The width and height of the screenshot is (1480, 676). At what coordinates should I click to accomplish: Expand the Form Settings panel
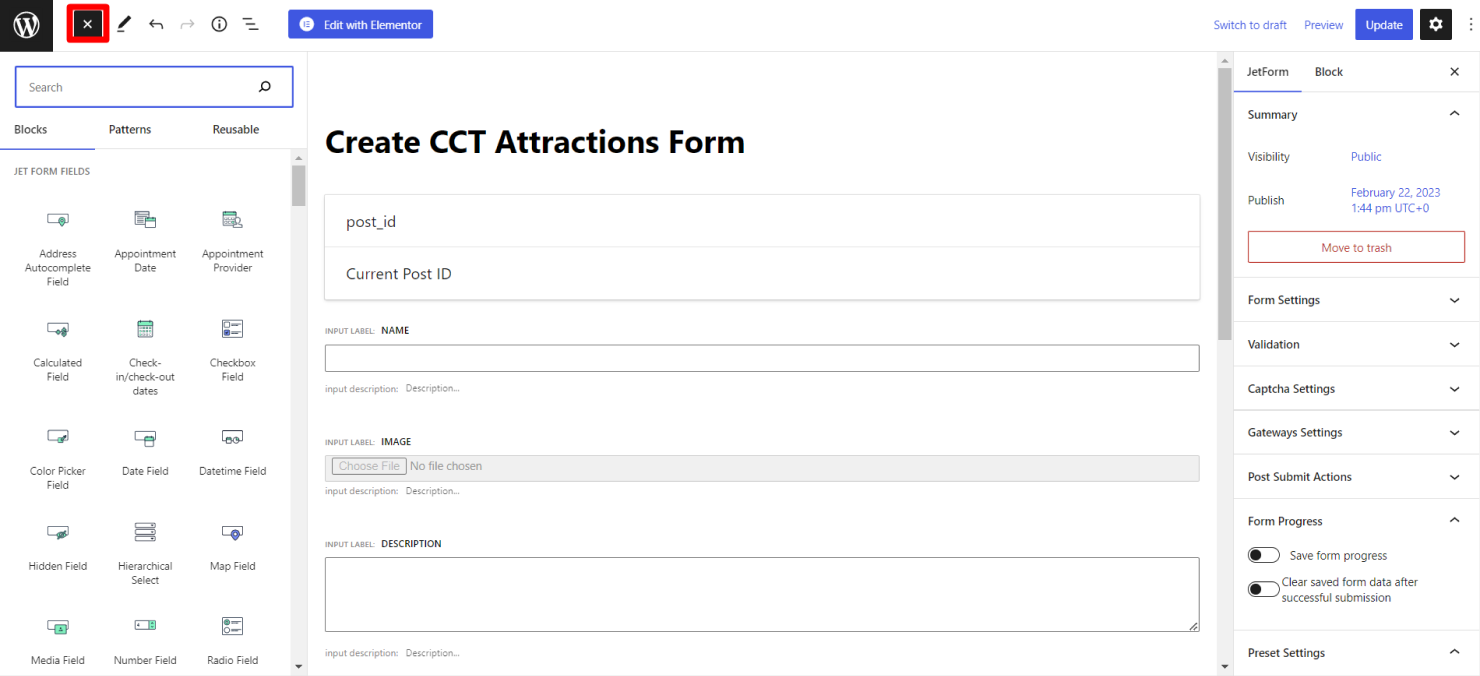1355,300
